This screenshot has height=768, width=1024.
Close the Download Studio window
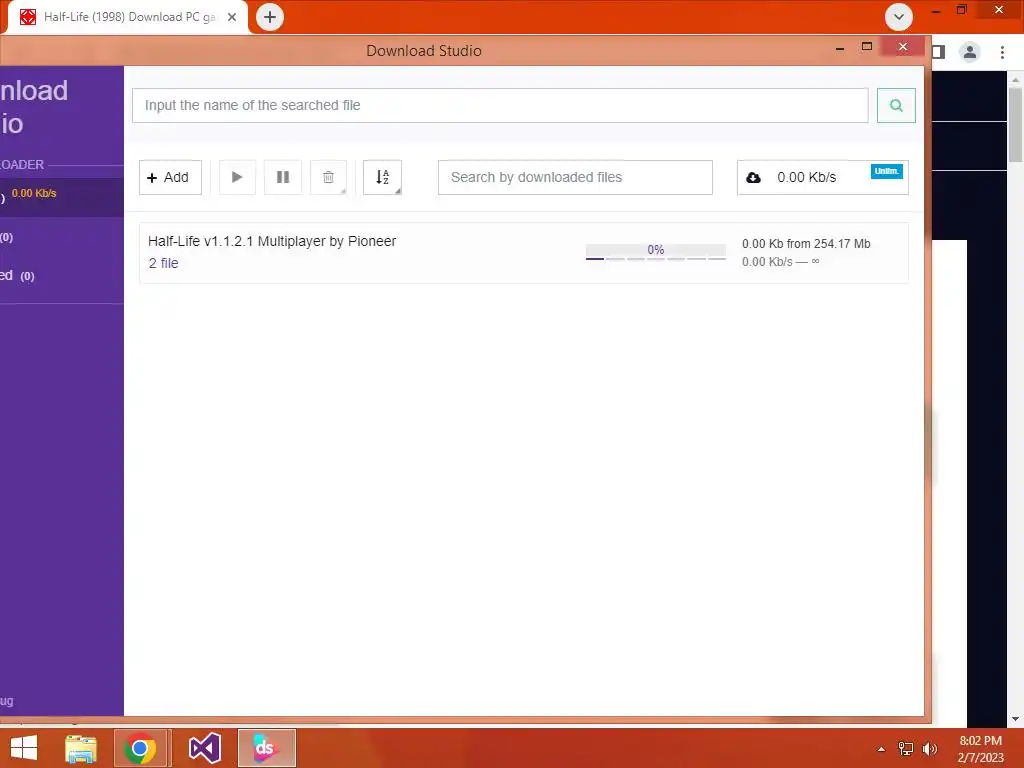tap(903, 46)
